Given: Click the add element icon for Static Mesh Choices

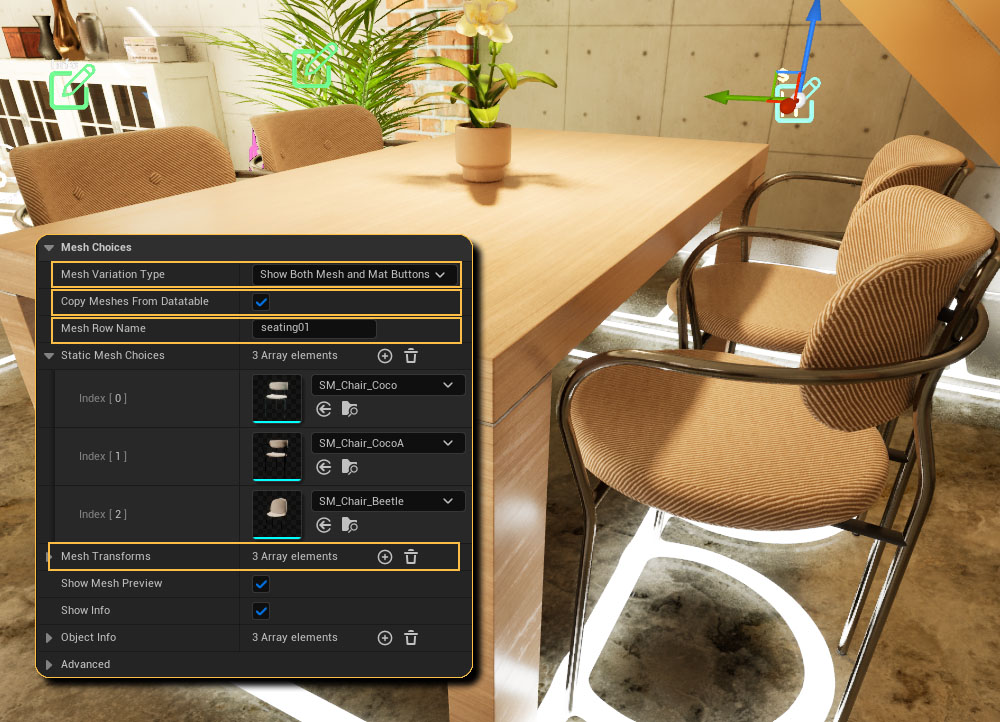Looking at the screenshot, I should click(385, 356).
